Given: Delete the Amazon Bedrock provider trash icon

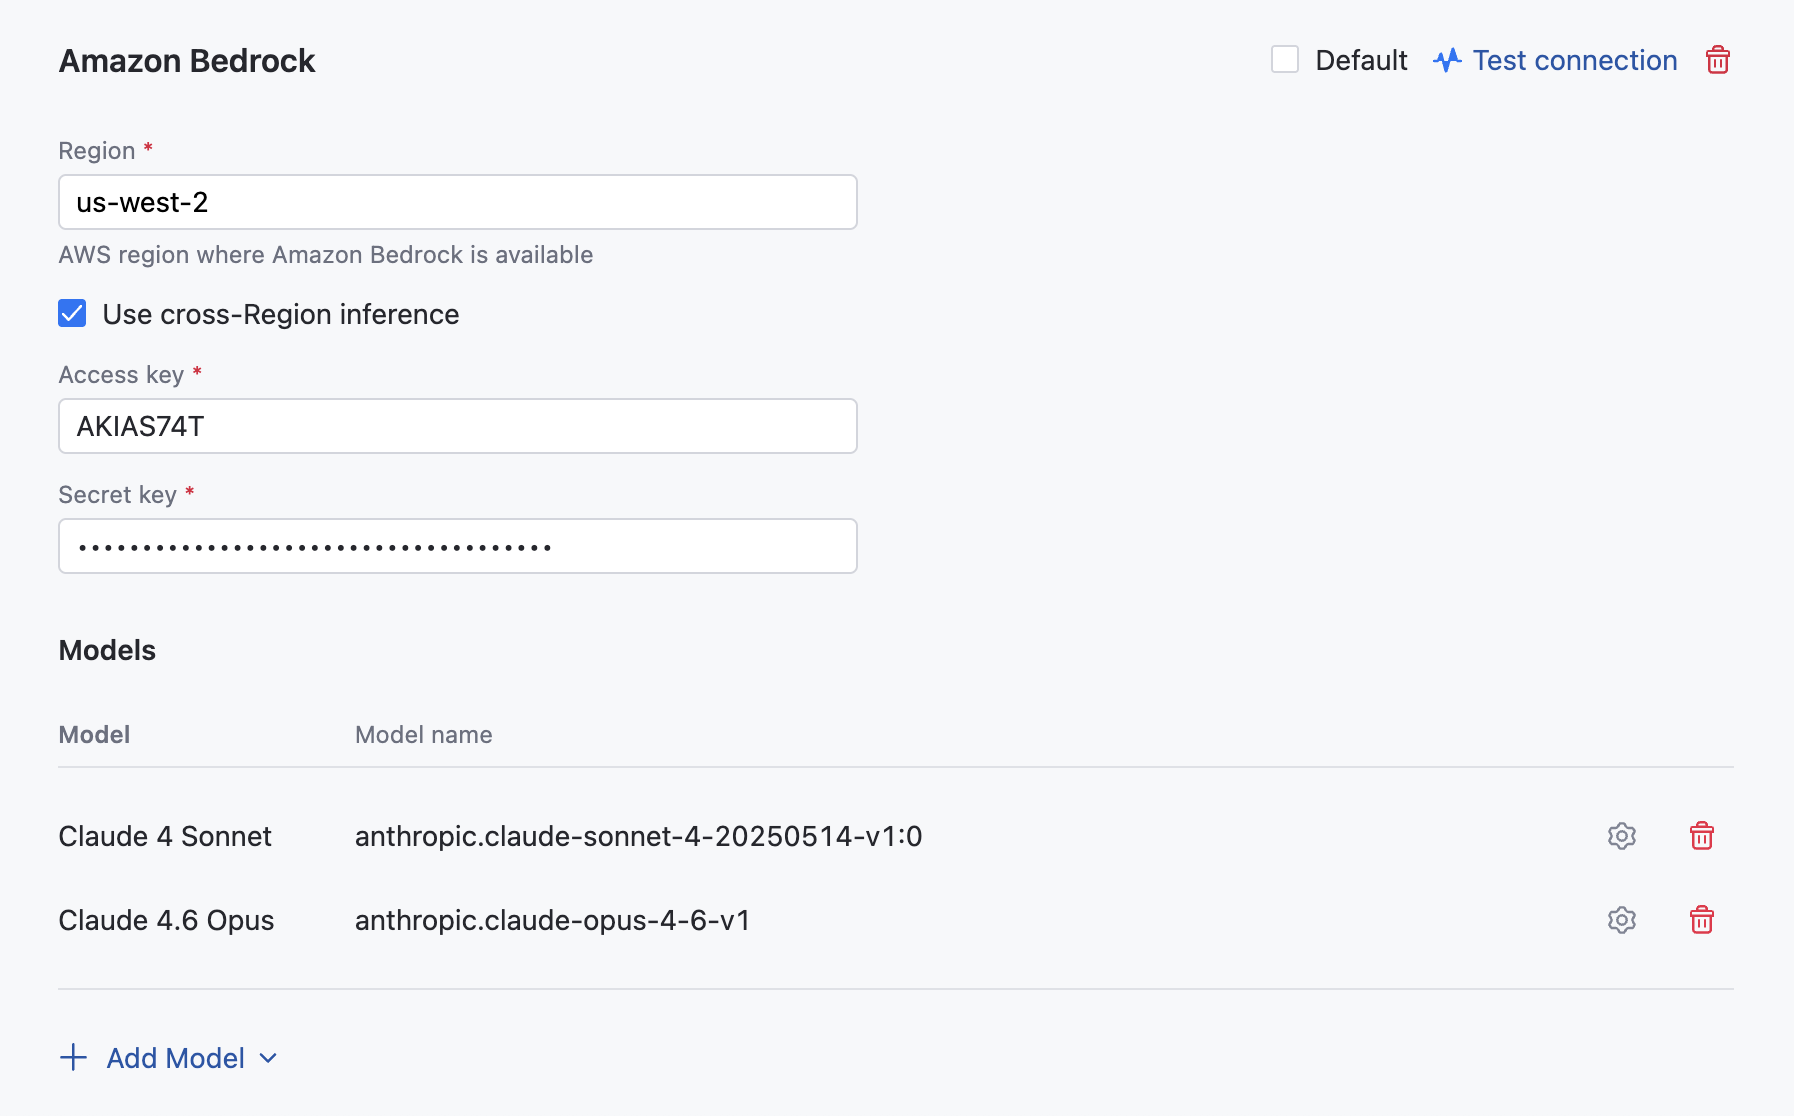Looking at the screenshot, I should click(1717, 60).
